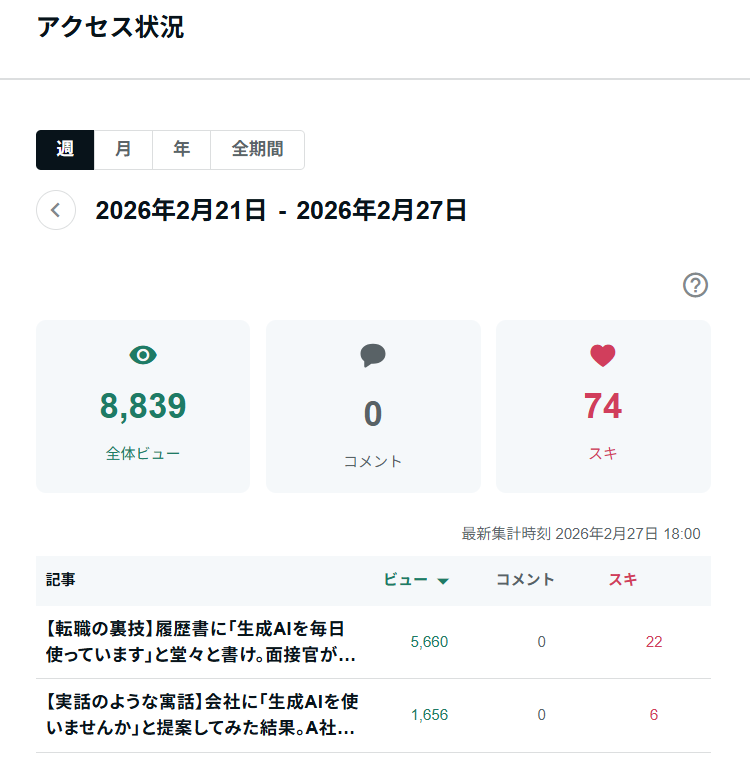Sort table by スキ column header
The width and height of the screenshot is (750, 757).
(622, 580)
